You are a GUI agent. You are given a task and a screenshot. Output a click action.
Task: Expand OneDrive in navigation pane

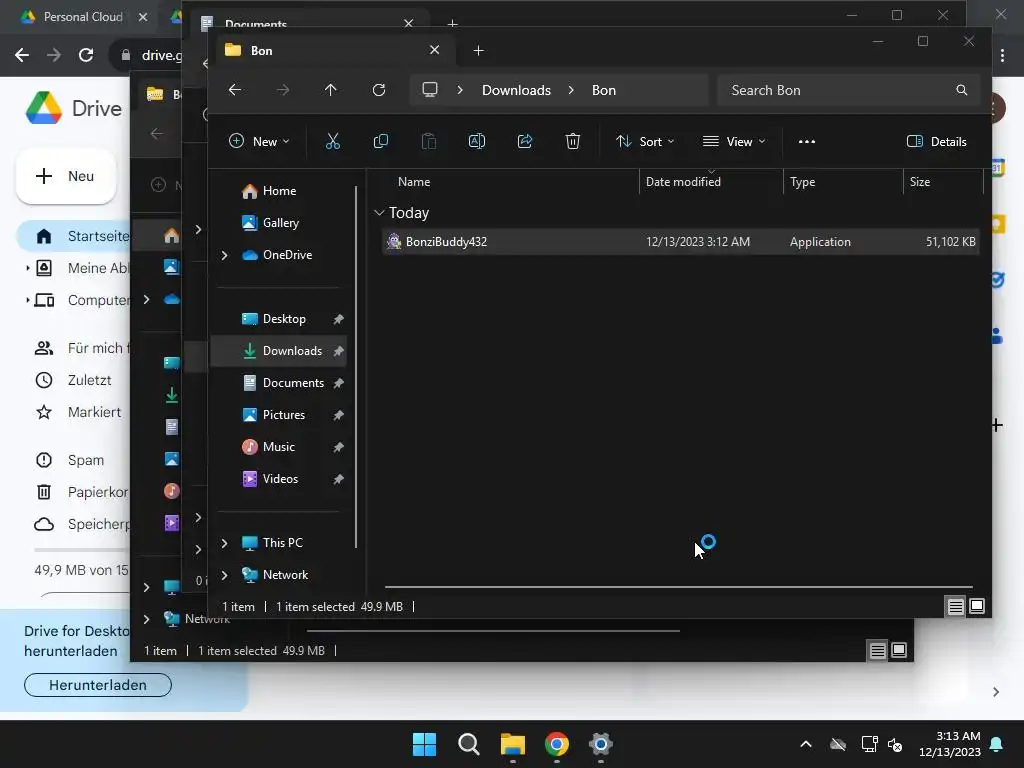pos(224,255)
